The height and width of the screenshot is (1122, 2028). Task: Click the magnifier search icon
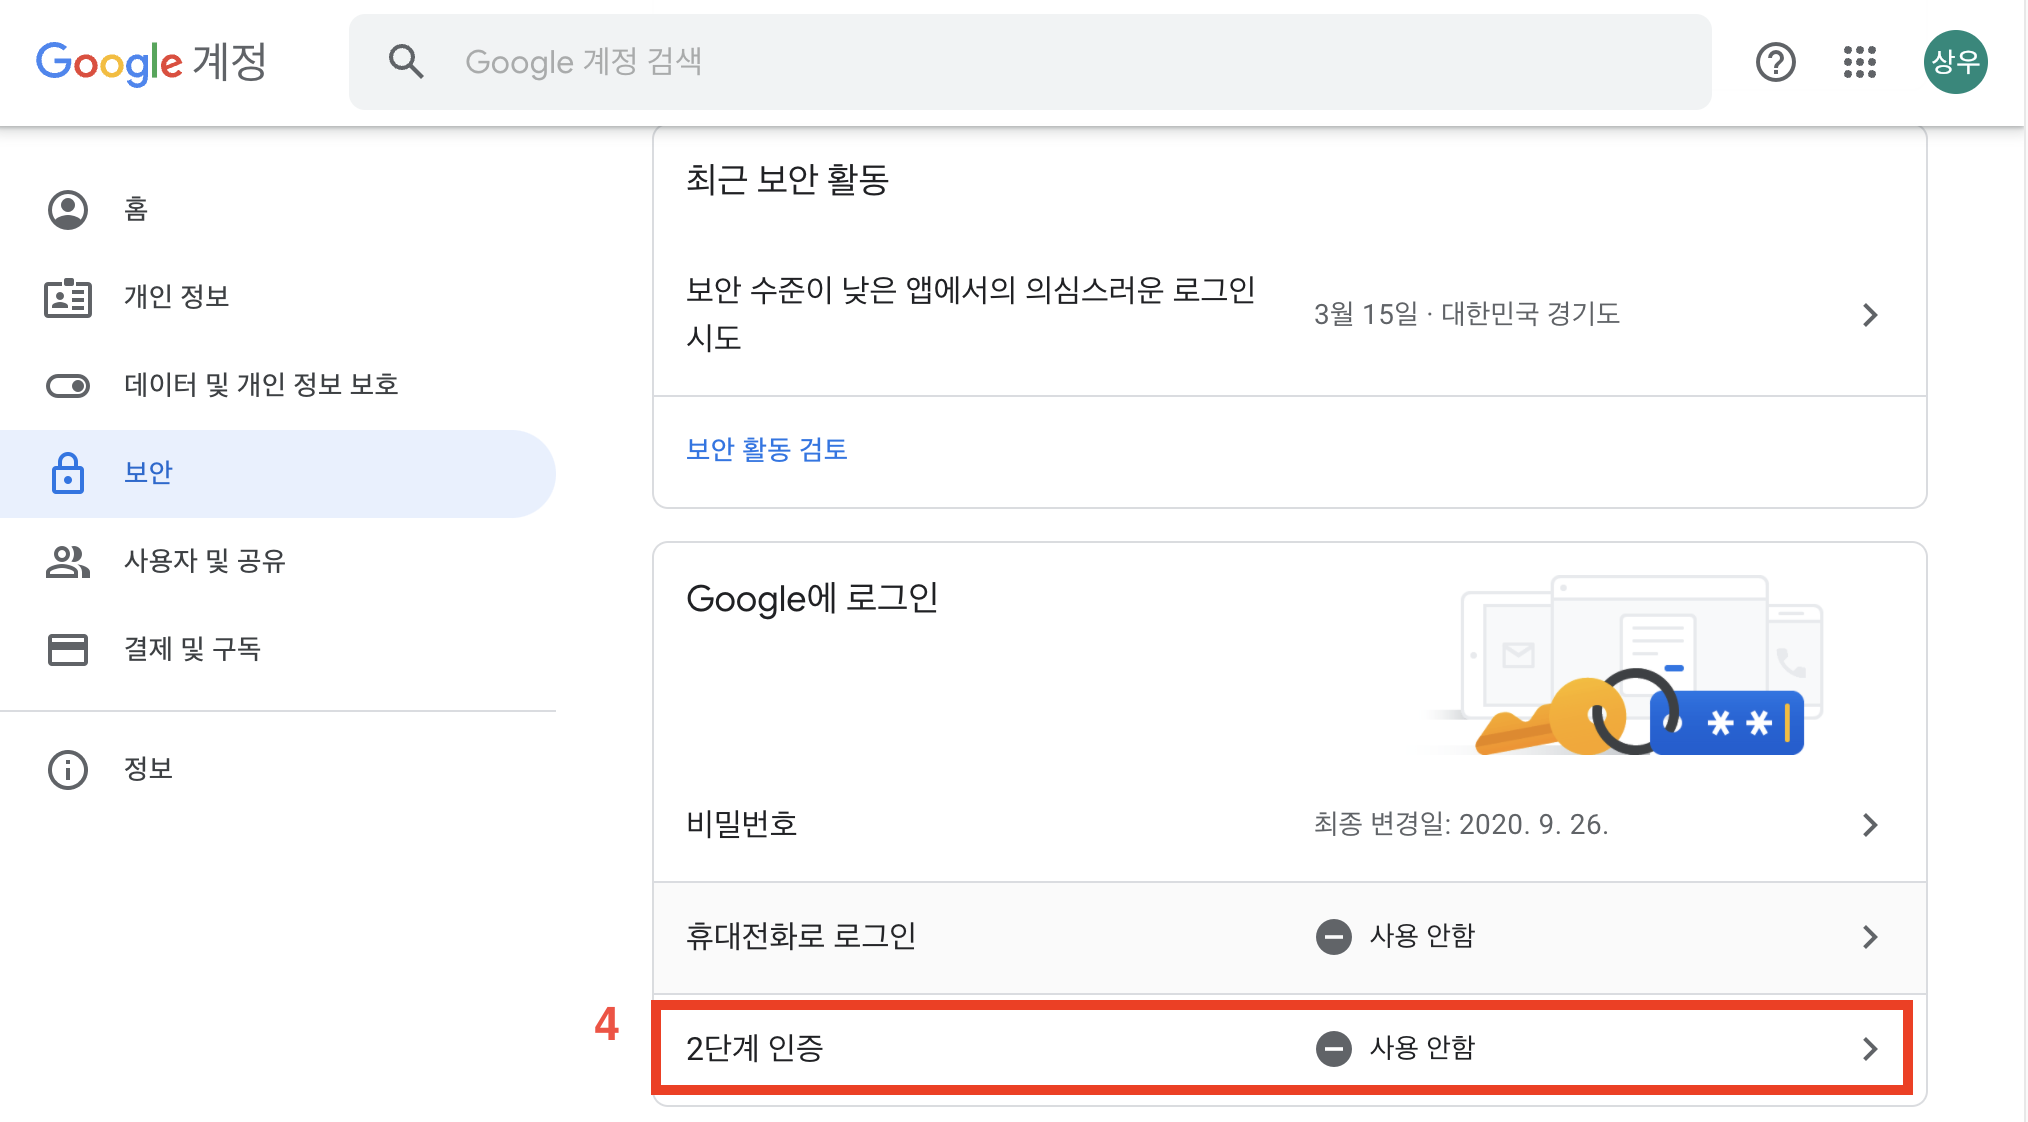pyautogui.click(x=405, y=62)
